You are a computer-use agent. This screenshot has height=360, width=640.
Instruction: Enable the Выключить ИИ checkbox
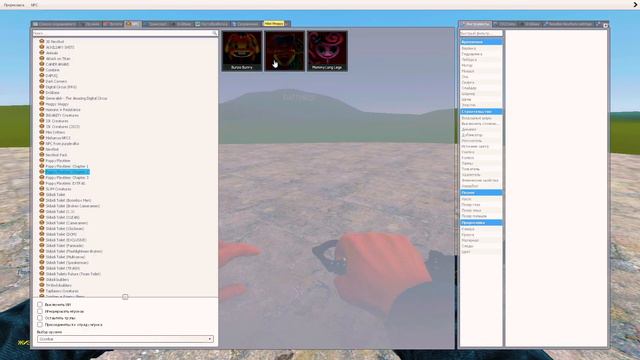coord(40,304)
